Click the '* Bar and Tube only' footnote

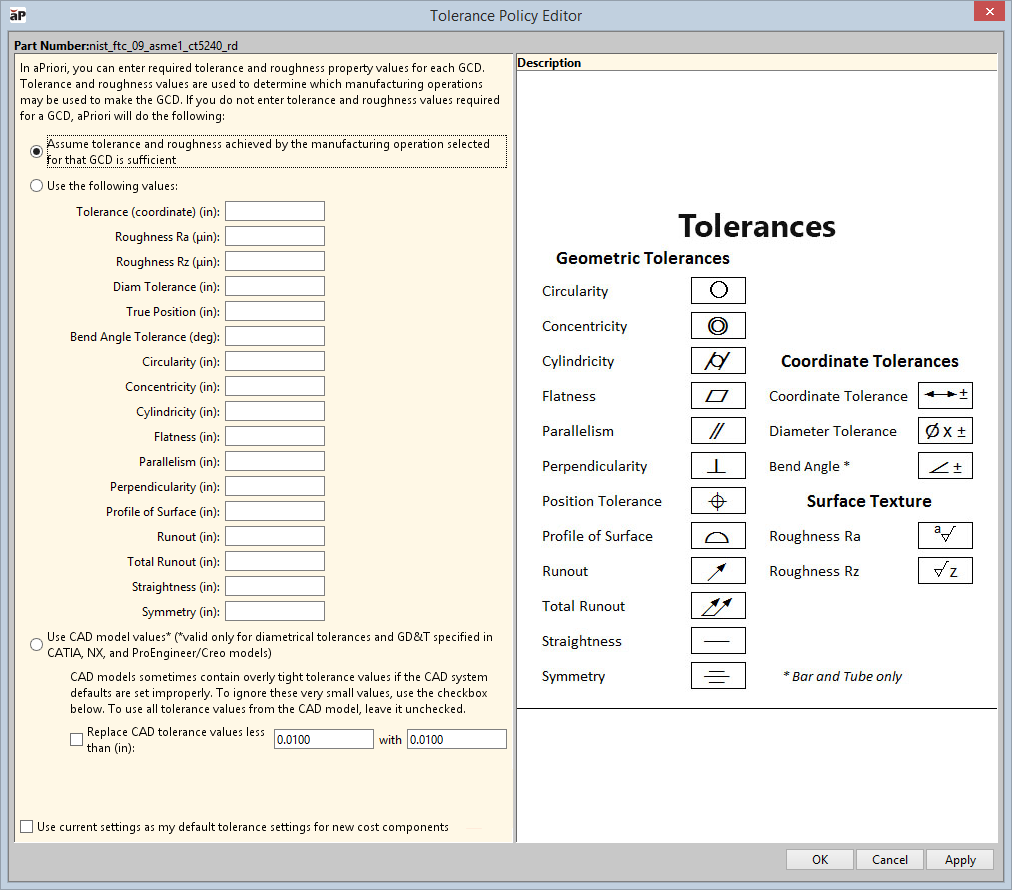click(x=842, y=676)
